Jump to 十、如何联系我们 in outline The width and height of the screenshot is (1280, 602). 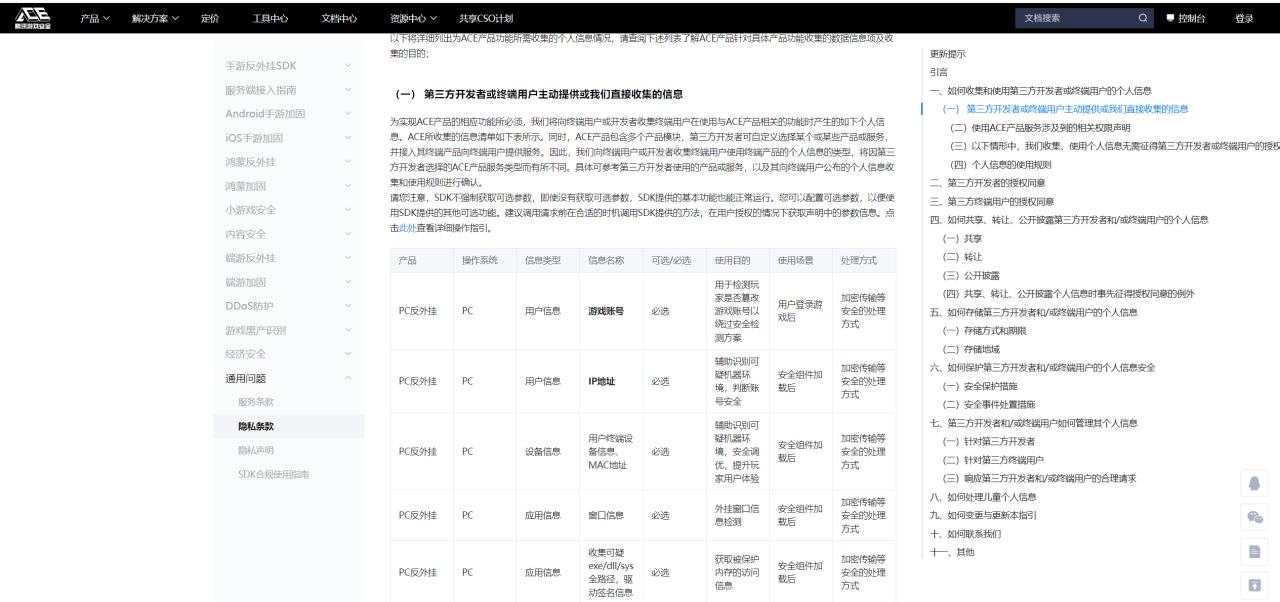[x=965, y=534]
